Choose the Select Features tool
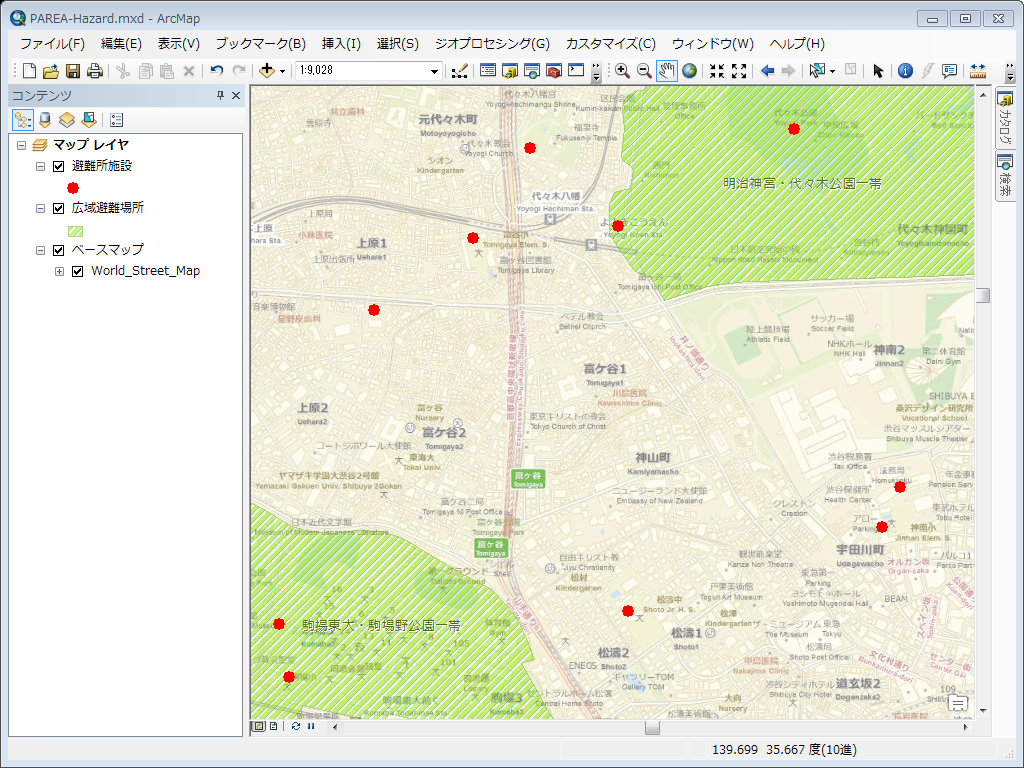The height and width of the screenshot is (768, 1024). (x=816, y=71)
